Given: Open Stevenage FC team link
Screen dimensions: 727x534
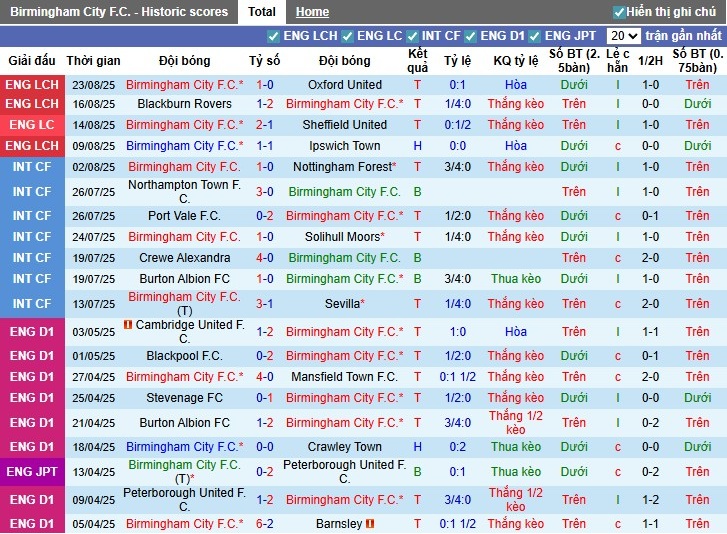Looking at the screenshot, I should click(185, 398).
